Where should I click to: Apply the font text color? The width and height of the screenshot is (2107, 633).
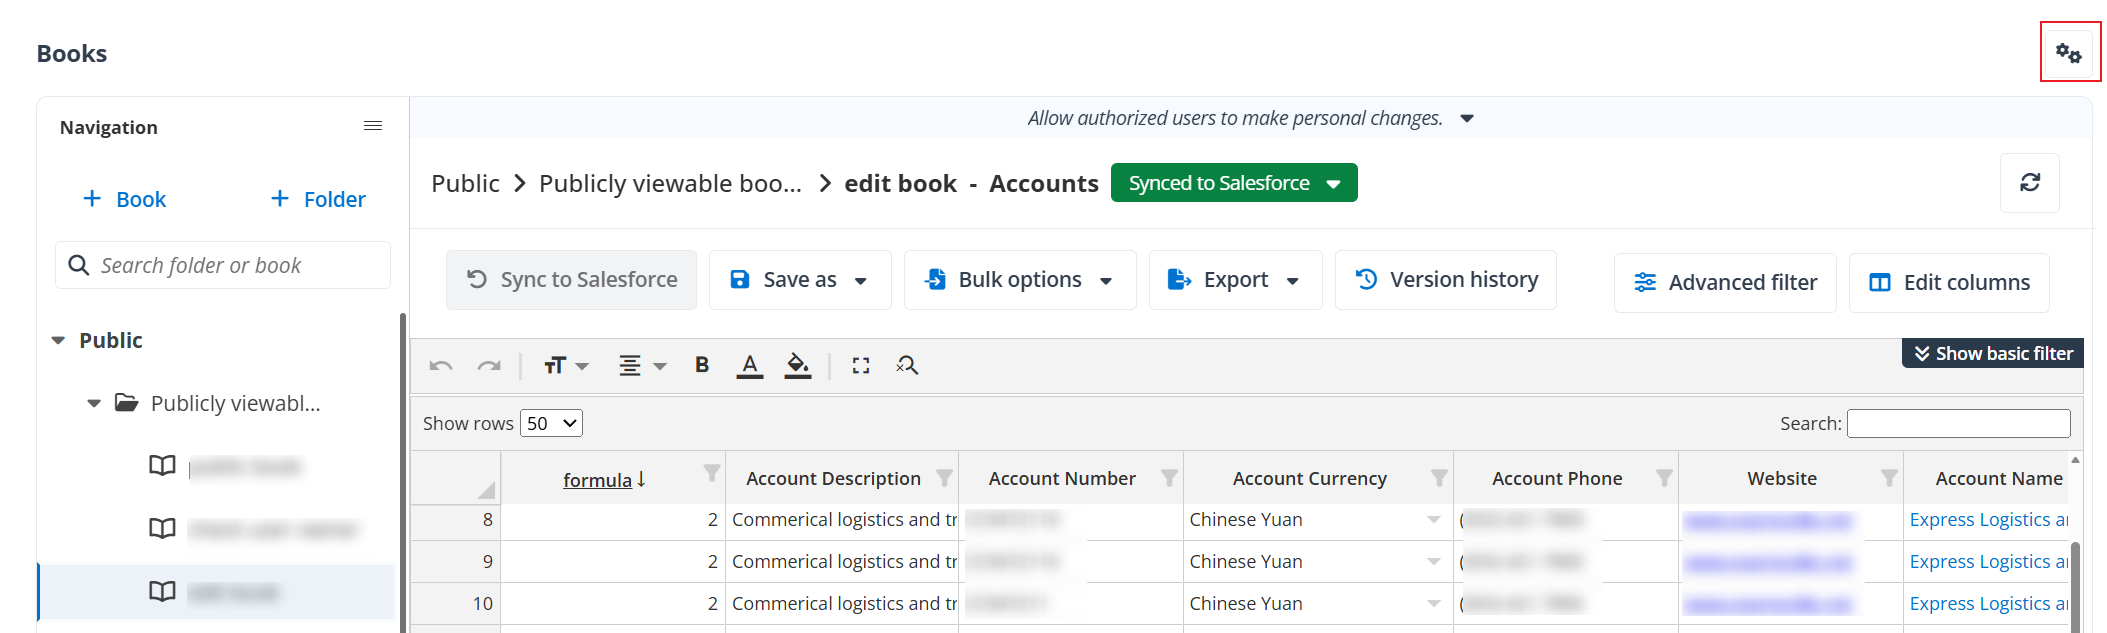click(750, 366)
